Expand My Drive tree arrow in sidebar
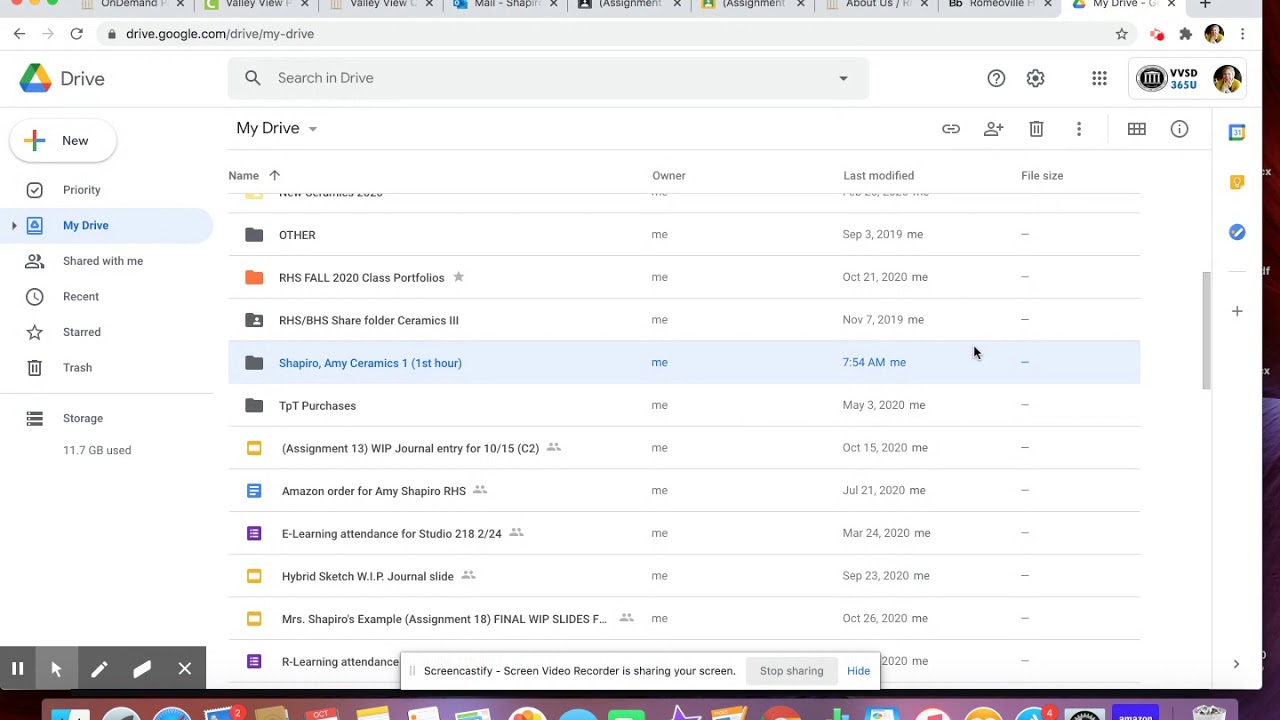1280x720 pixels. click(x=14, y=226)
